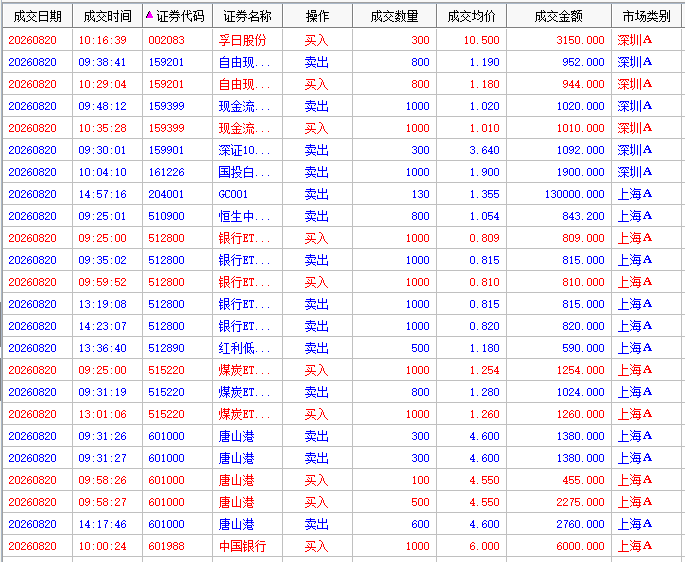Click trade time 13:19:08
Image resolution: width=685 pixels, height=562 pixels.
click(x=102, y=304)
